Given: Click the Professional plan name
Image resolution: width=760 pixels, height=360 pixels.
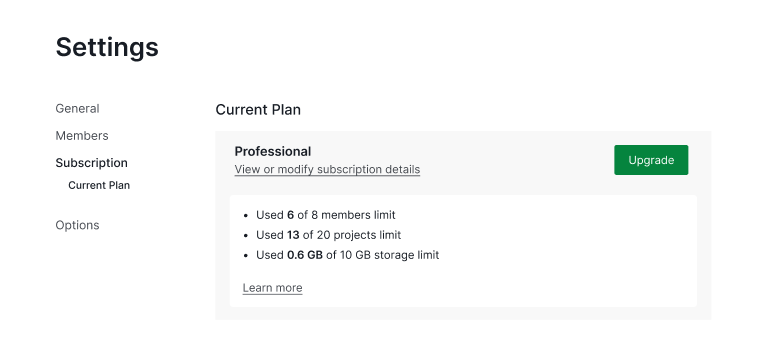Looking at the screenshot, I should (273, 151).
